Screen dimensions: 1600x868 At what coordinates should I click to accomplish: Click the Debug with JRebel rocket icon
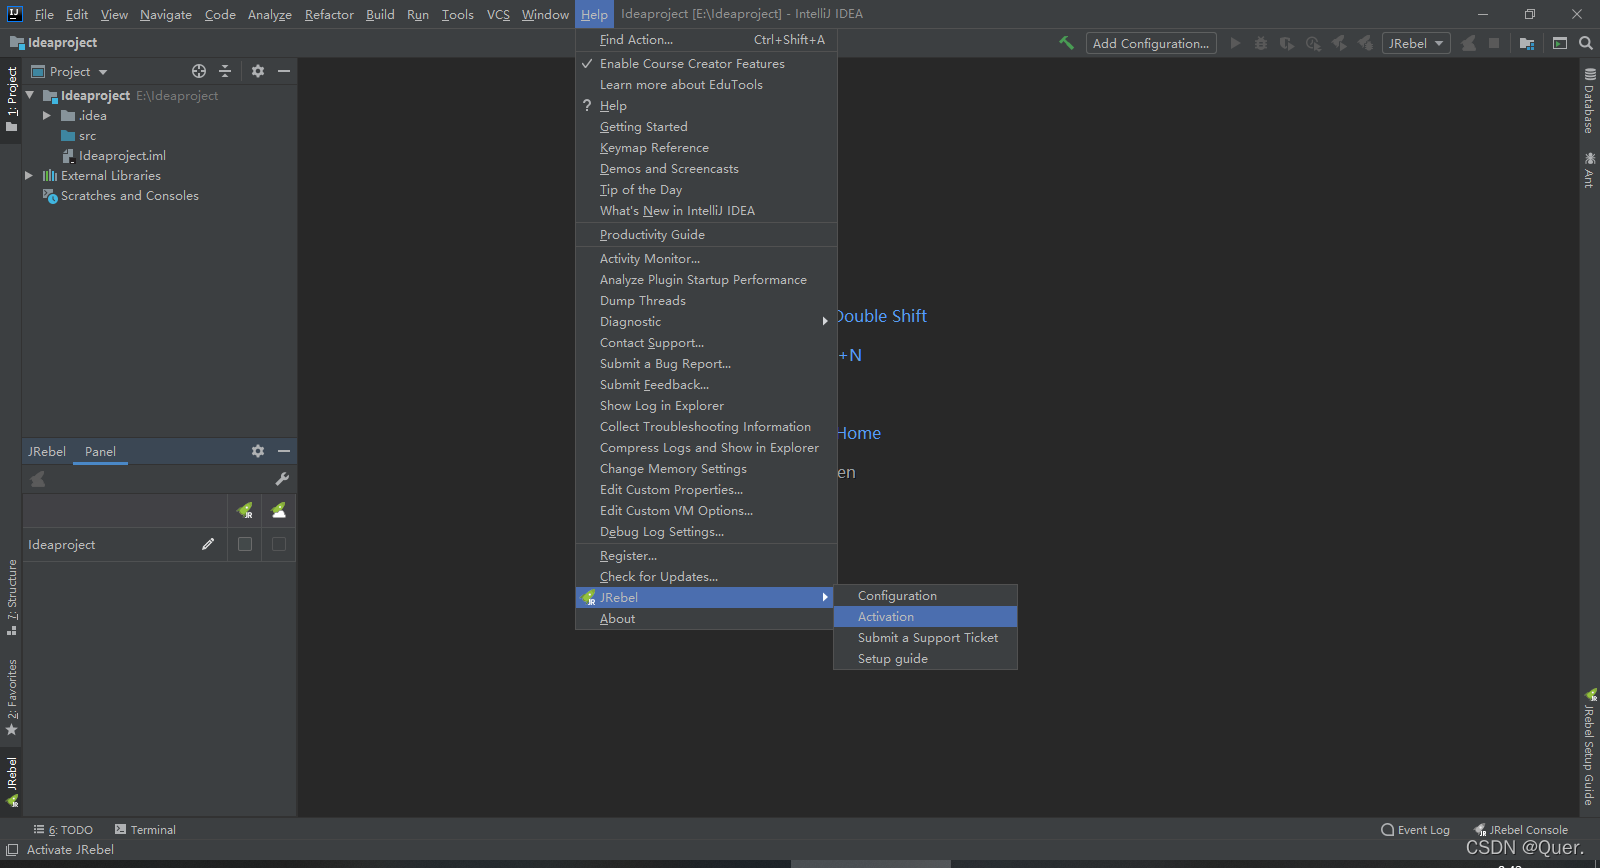point(1365,43)
